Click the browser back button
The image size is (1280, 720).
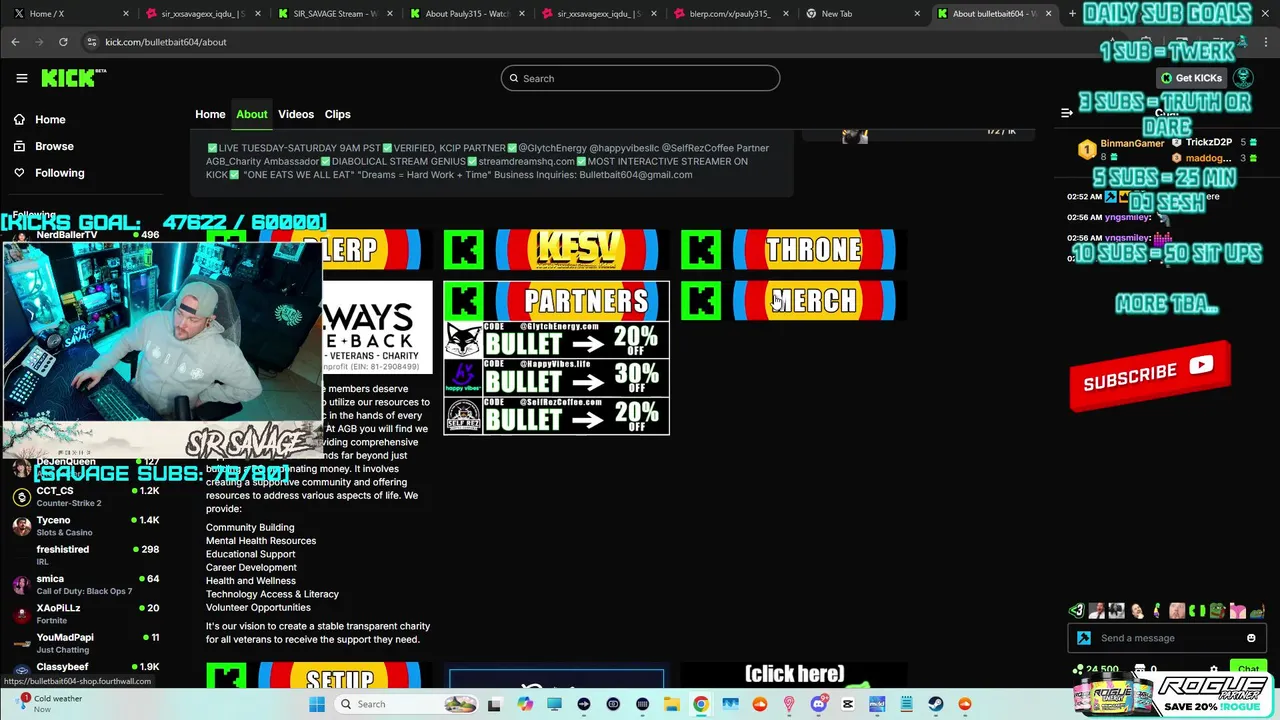(15, 42)
